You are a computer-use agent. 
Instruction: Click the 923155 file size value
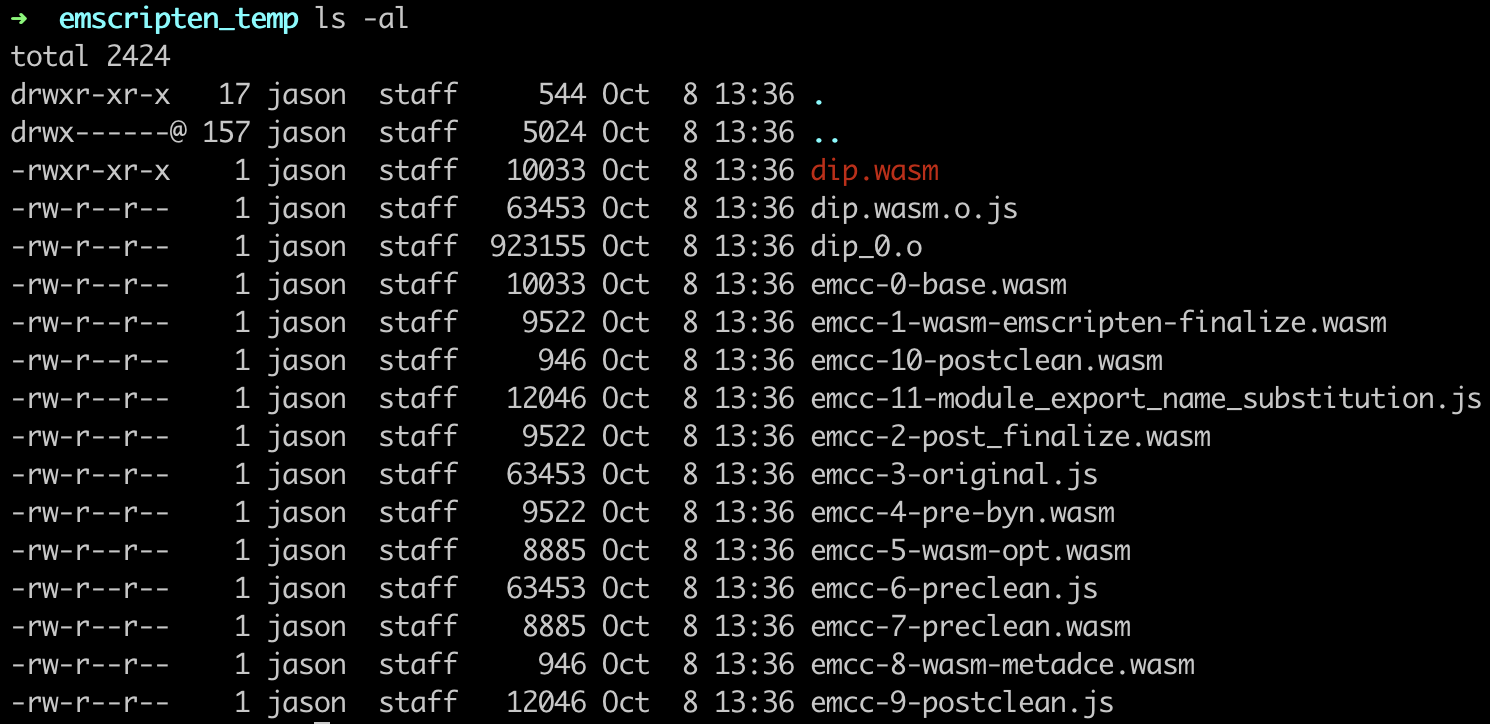coord(537,247)
